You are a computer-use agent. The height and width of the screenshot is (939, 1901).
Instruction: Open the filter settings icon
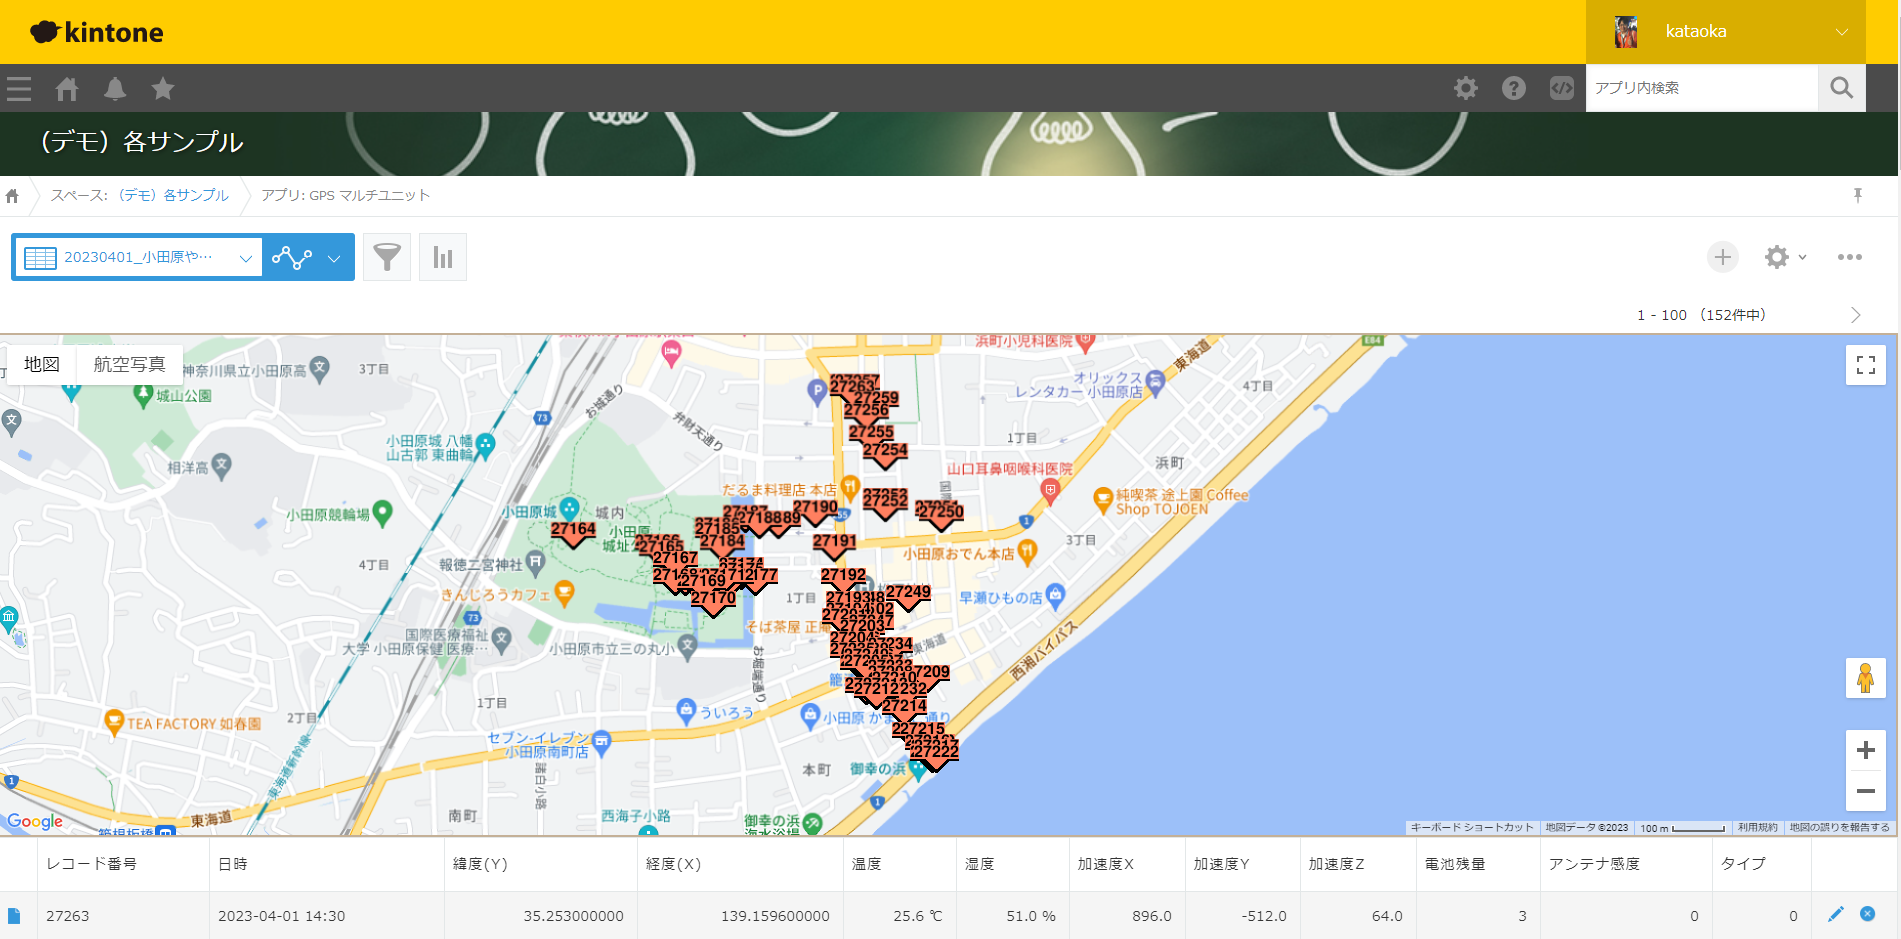click(387, 257)
